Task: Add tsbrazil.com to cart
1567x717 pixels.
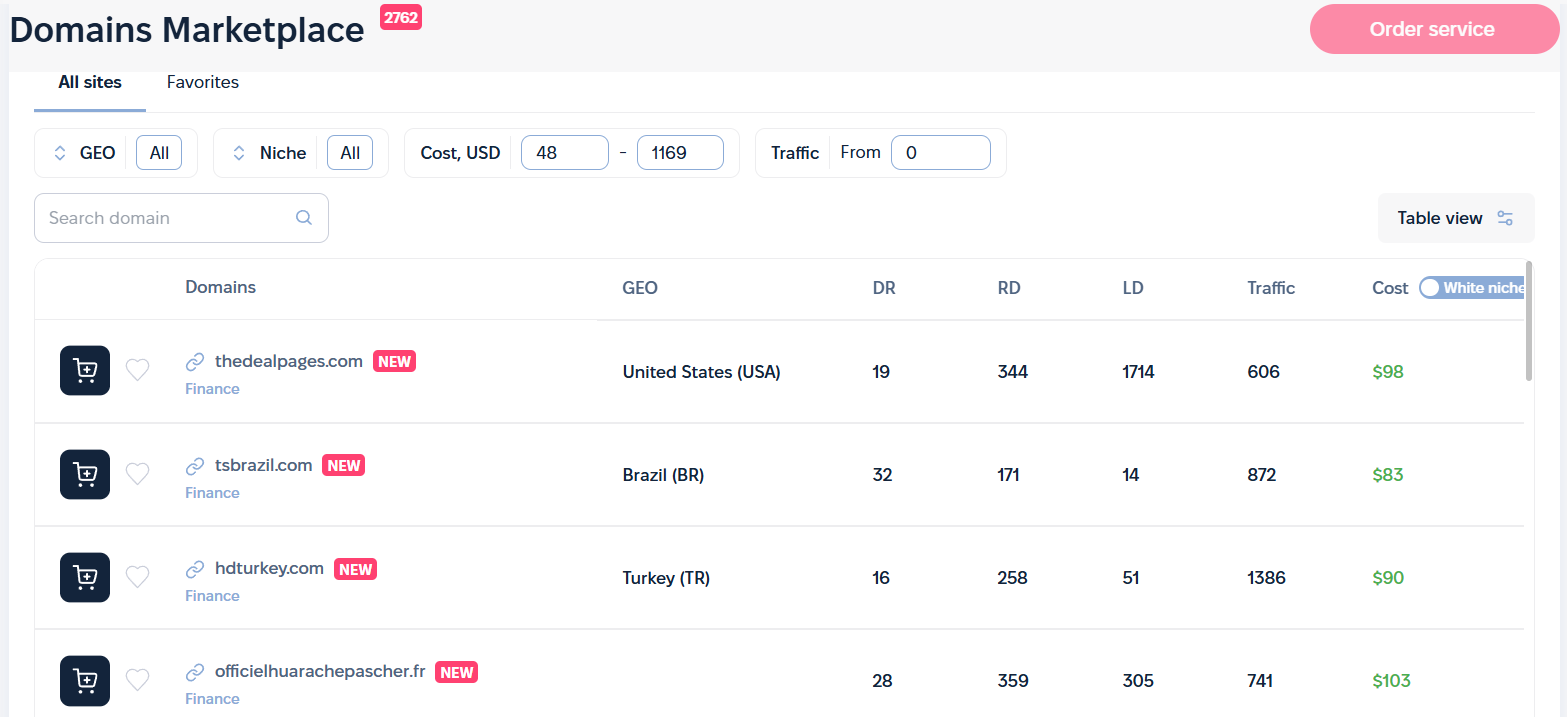Action: [x=85, y=474]
